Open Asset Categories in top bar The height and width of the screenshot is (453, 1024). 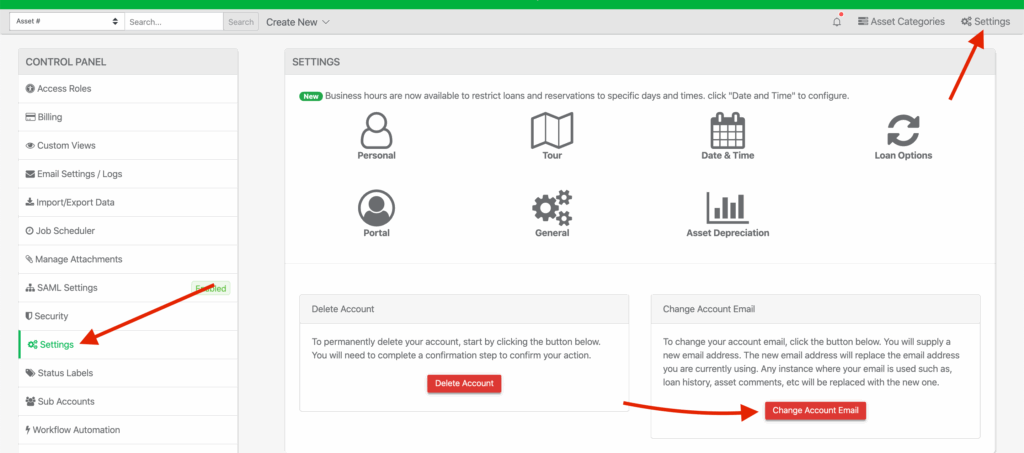901,22
